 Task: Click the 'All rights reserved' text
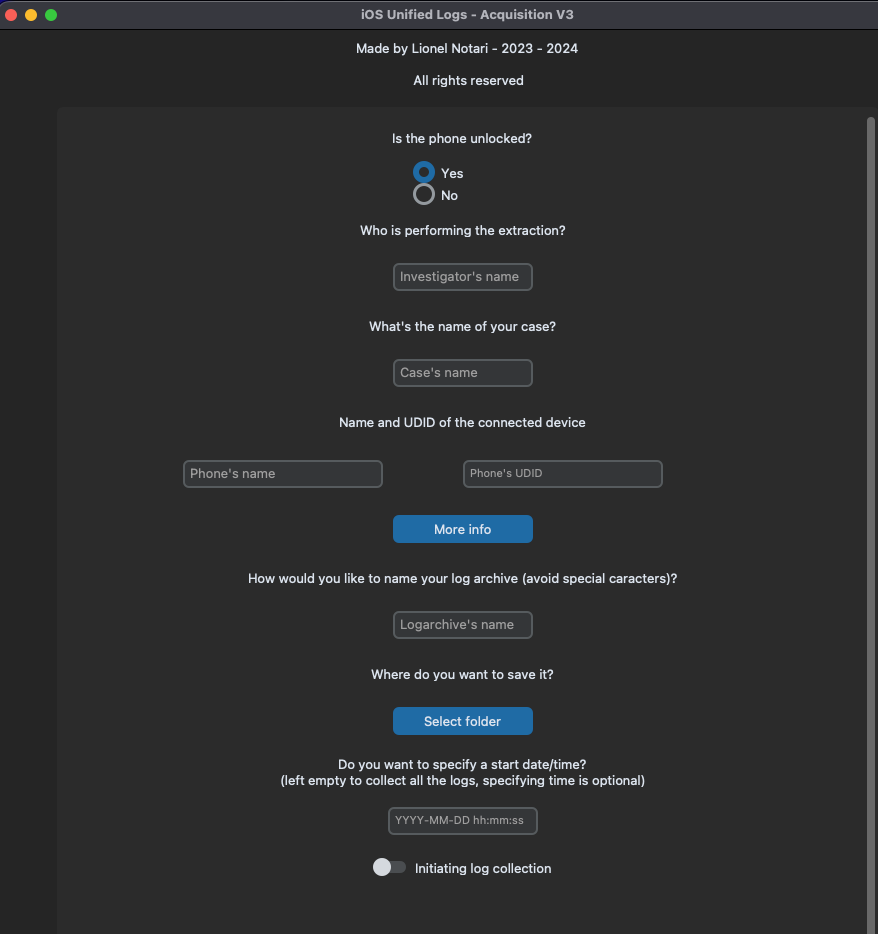coord(468,80)
